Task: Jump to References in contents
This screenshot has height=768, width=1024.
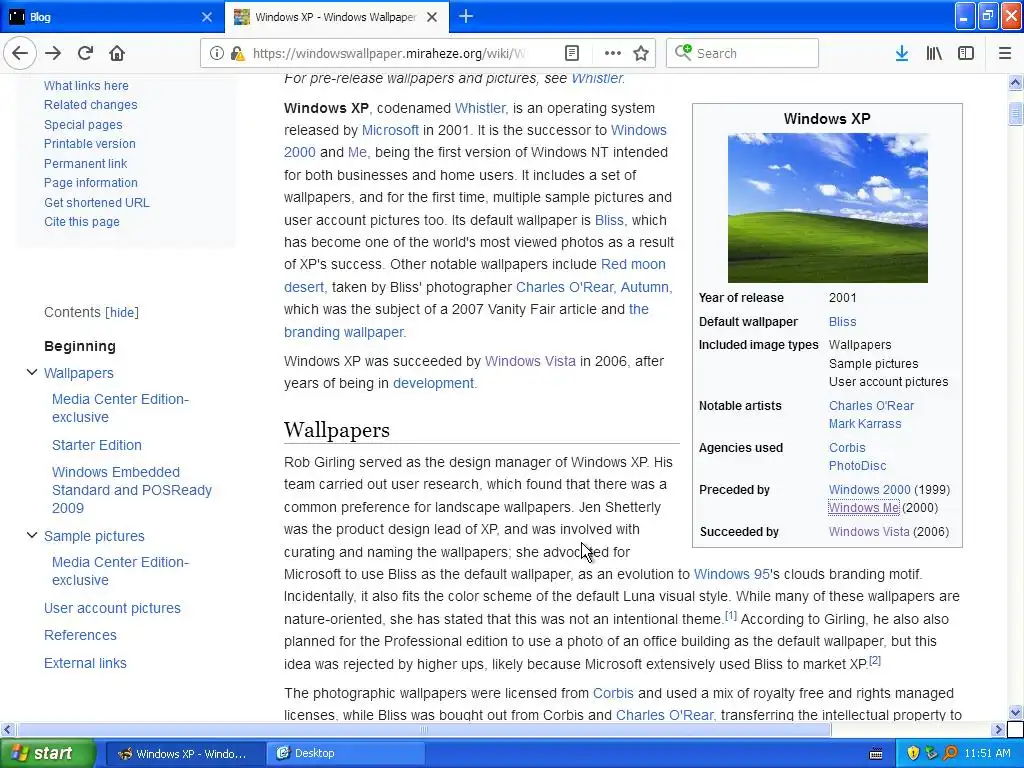Action: coord(80,635)
